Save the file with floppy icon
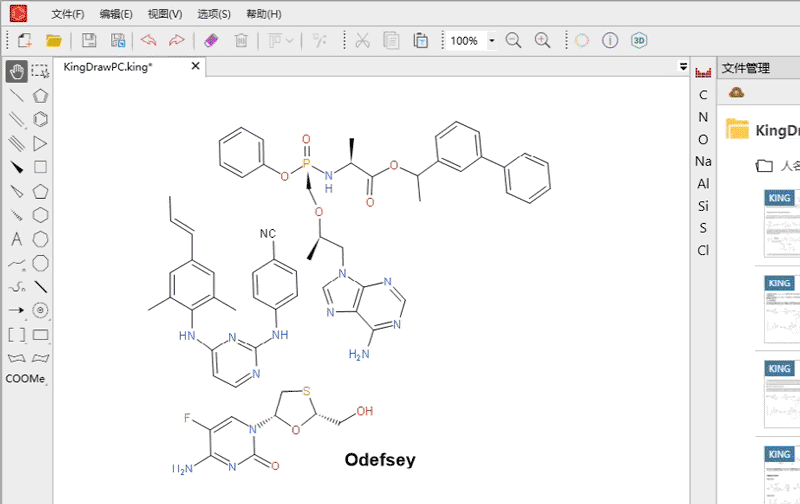Image resolution: width=800 pixels, height=504 pixels. pyautogui.click(x=89, y=40)
